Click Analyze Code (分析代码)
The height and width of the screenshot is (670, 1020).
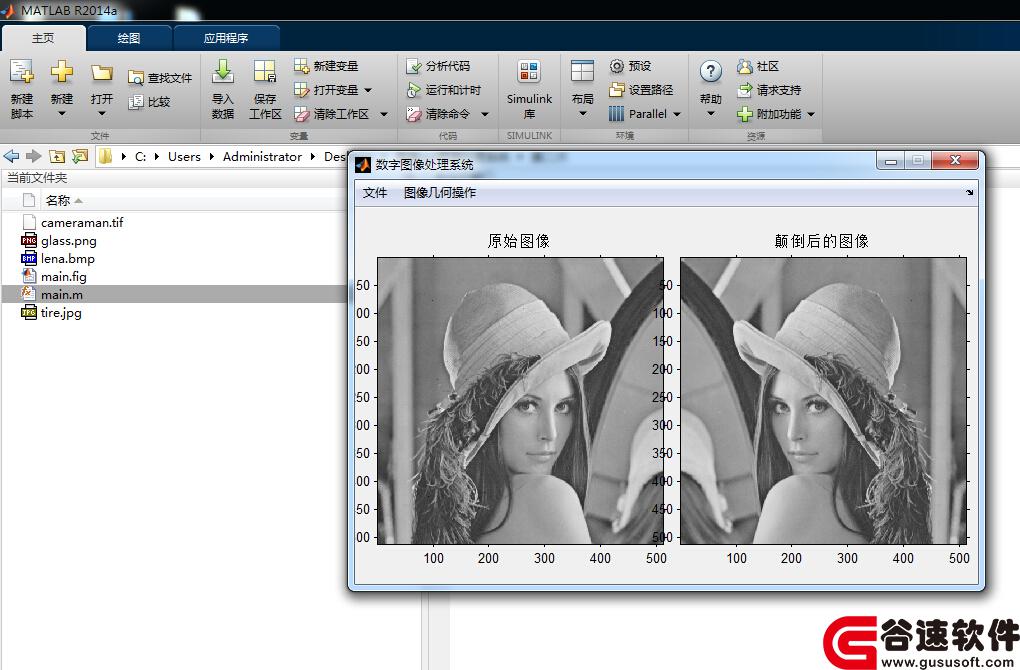click(x=438, y=66)
